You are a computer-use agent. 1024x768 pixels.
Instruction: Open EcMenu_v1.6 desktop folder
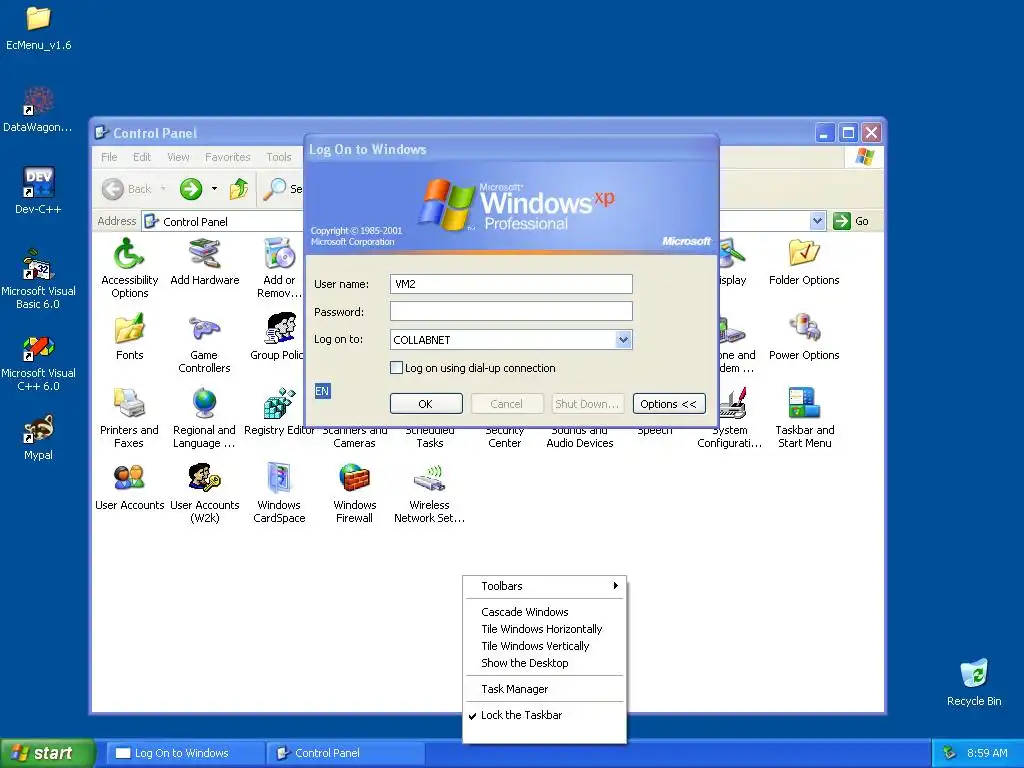(x=38, y=28)
